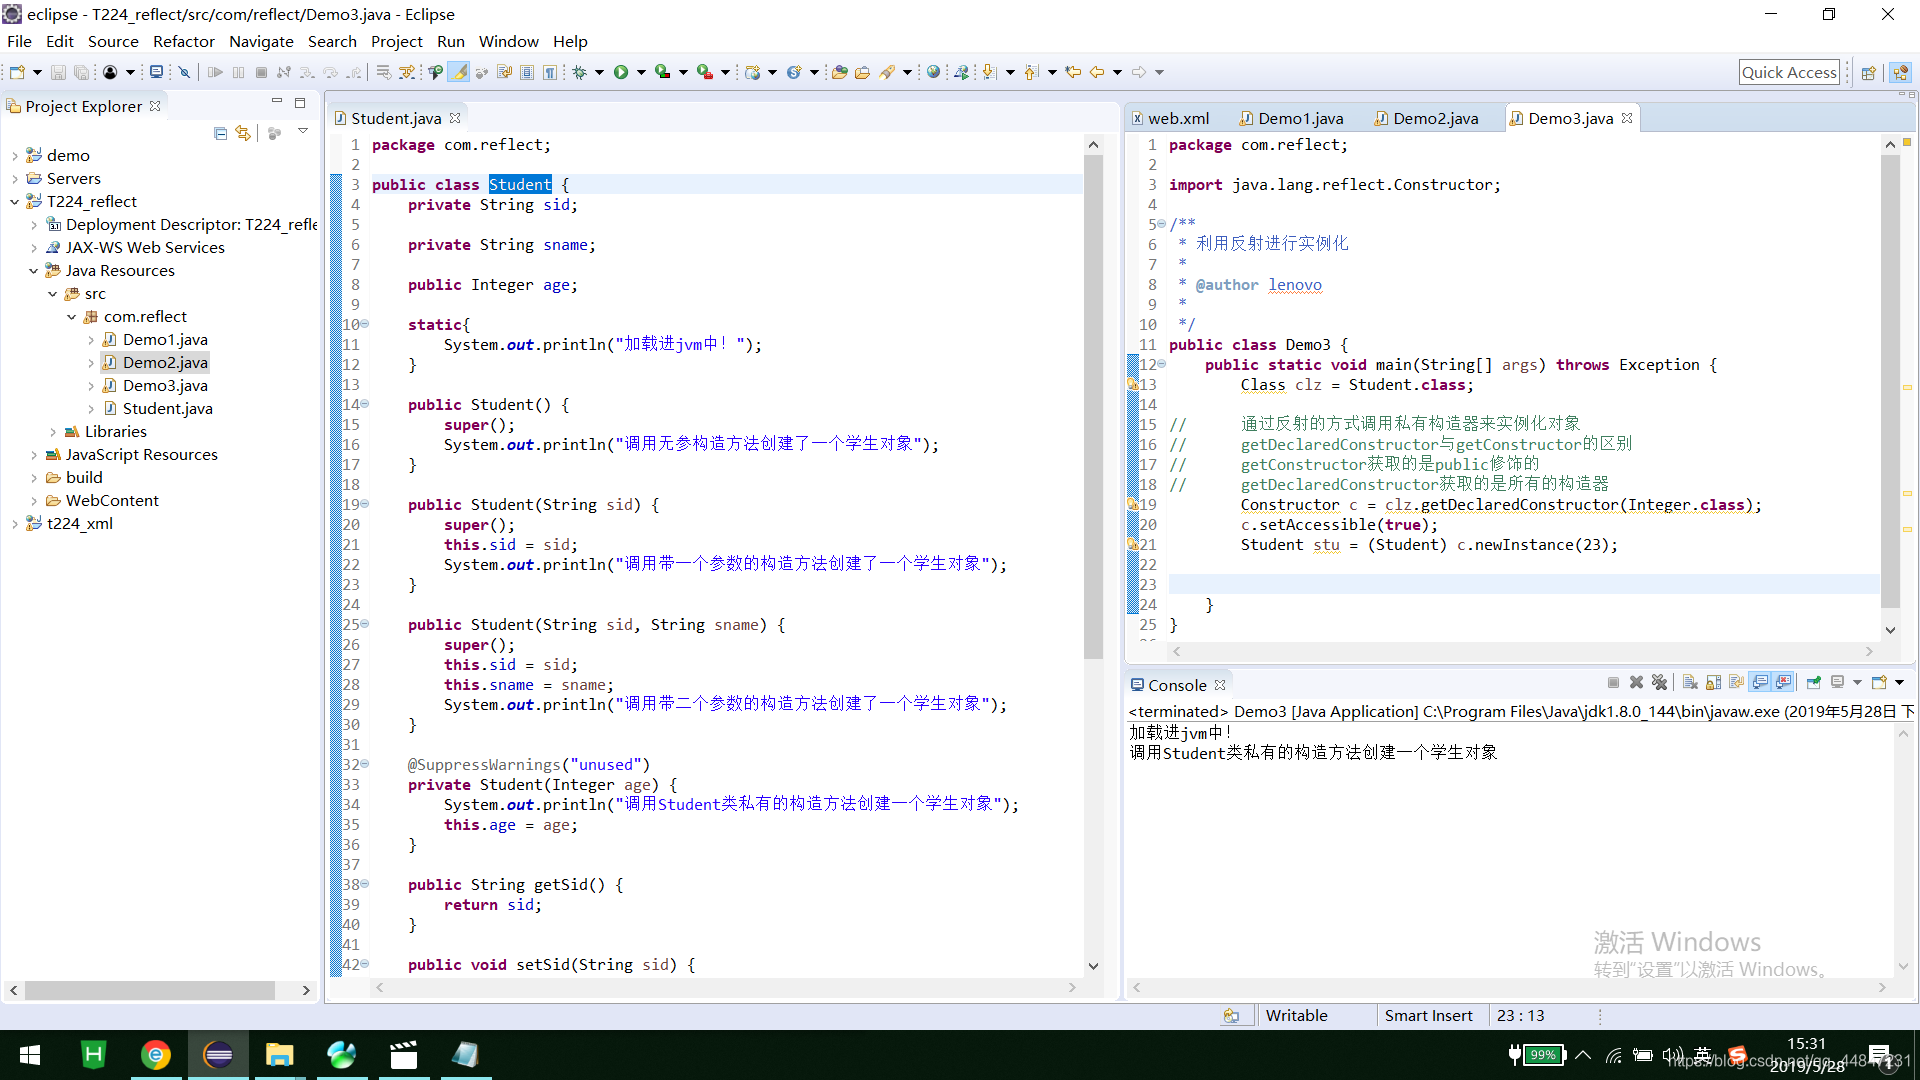Click the Pin Console icon

[1813, 683]
